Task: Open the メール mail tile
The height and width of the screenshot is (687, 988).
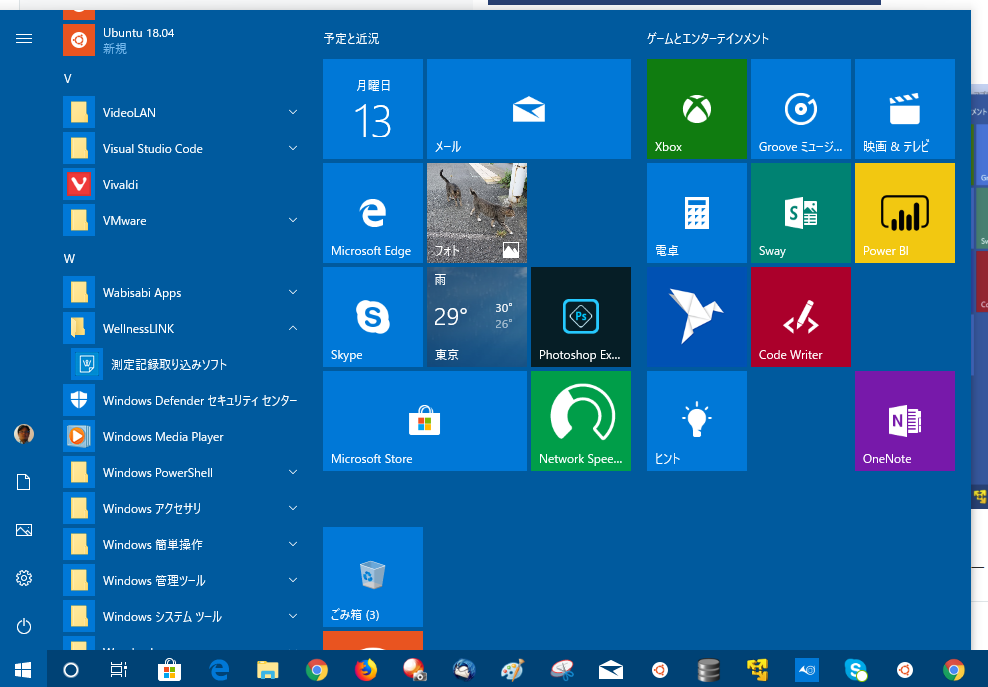Action: (529, 109)
